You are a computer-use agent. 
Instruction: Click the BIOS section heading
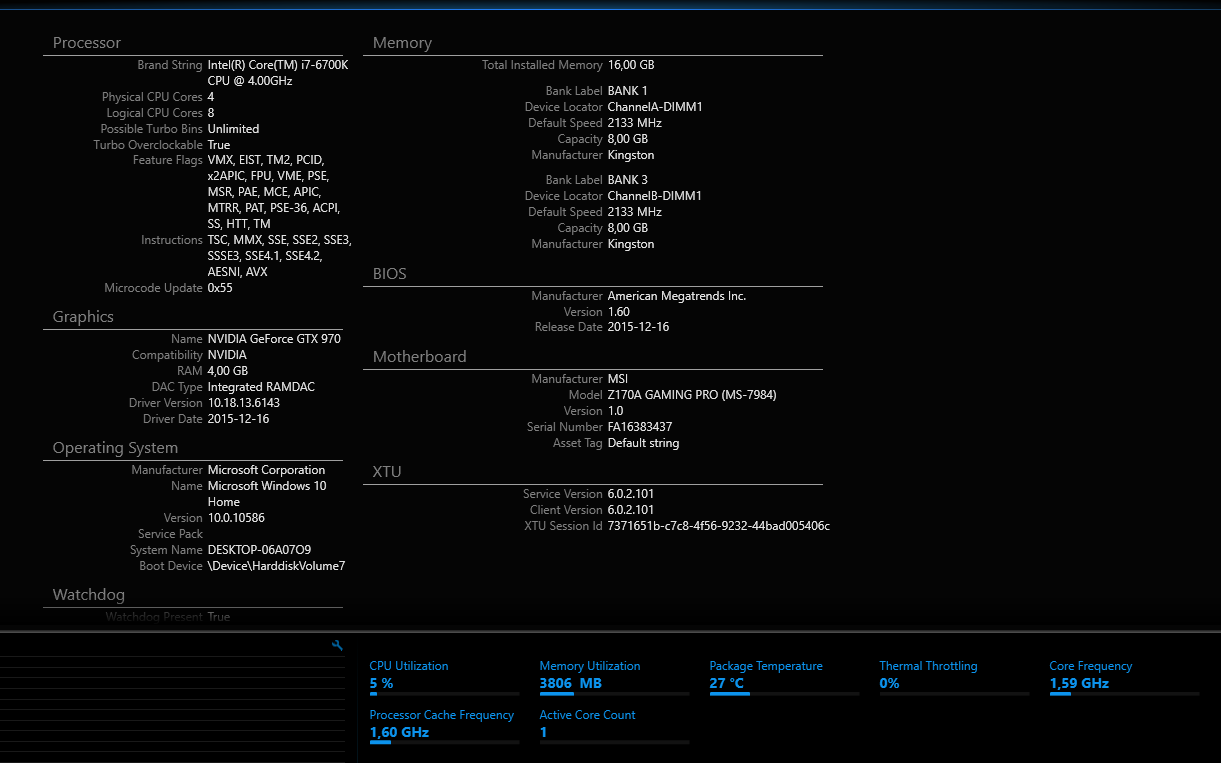click(390, 274)
